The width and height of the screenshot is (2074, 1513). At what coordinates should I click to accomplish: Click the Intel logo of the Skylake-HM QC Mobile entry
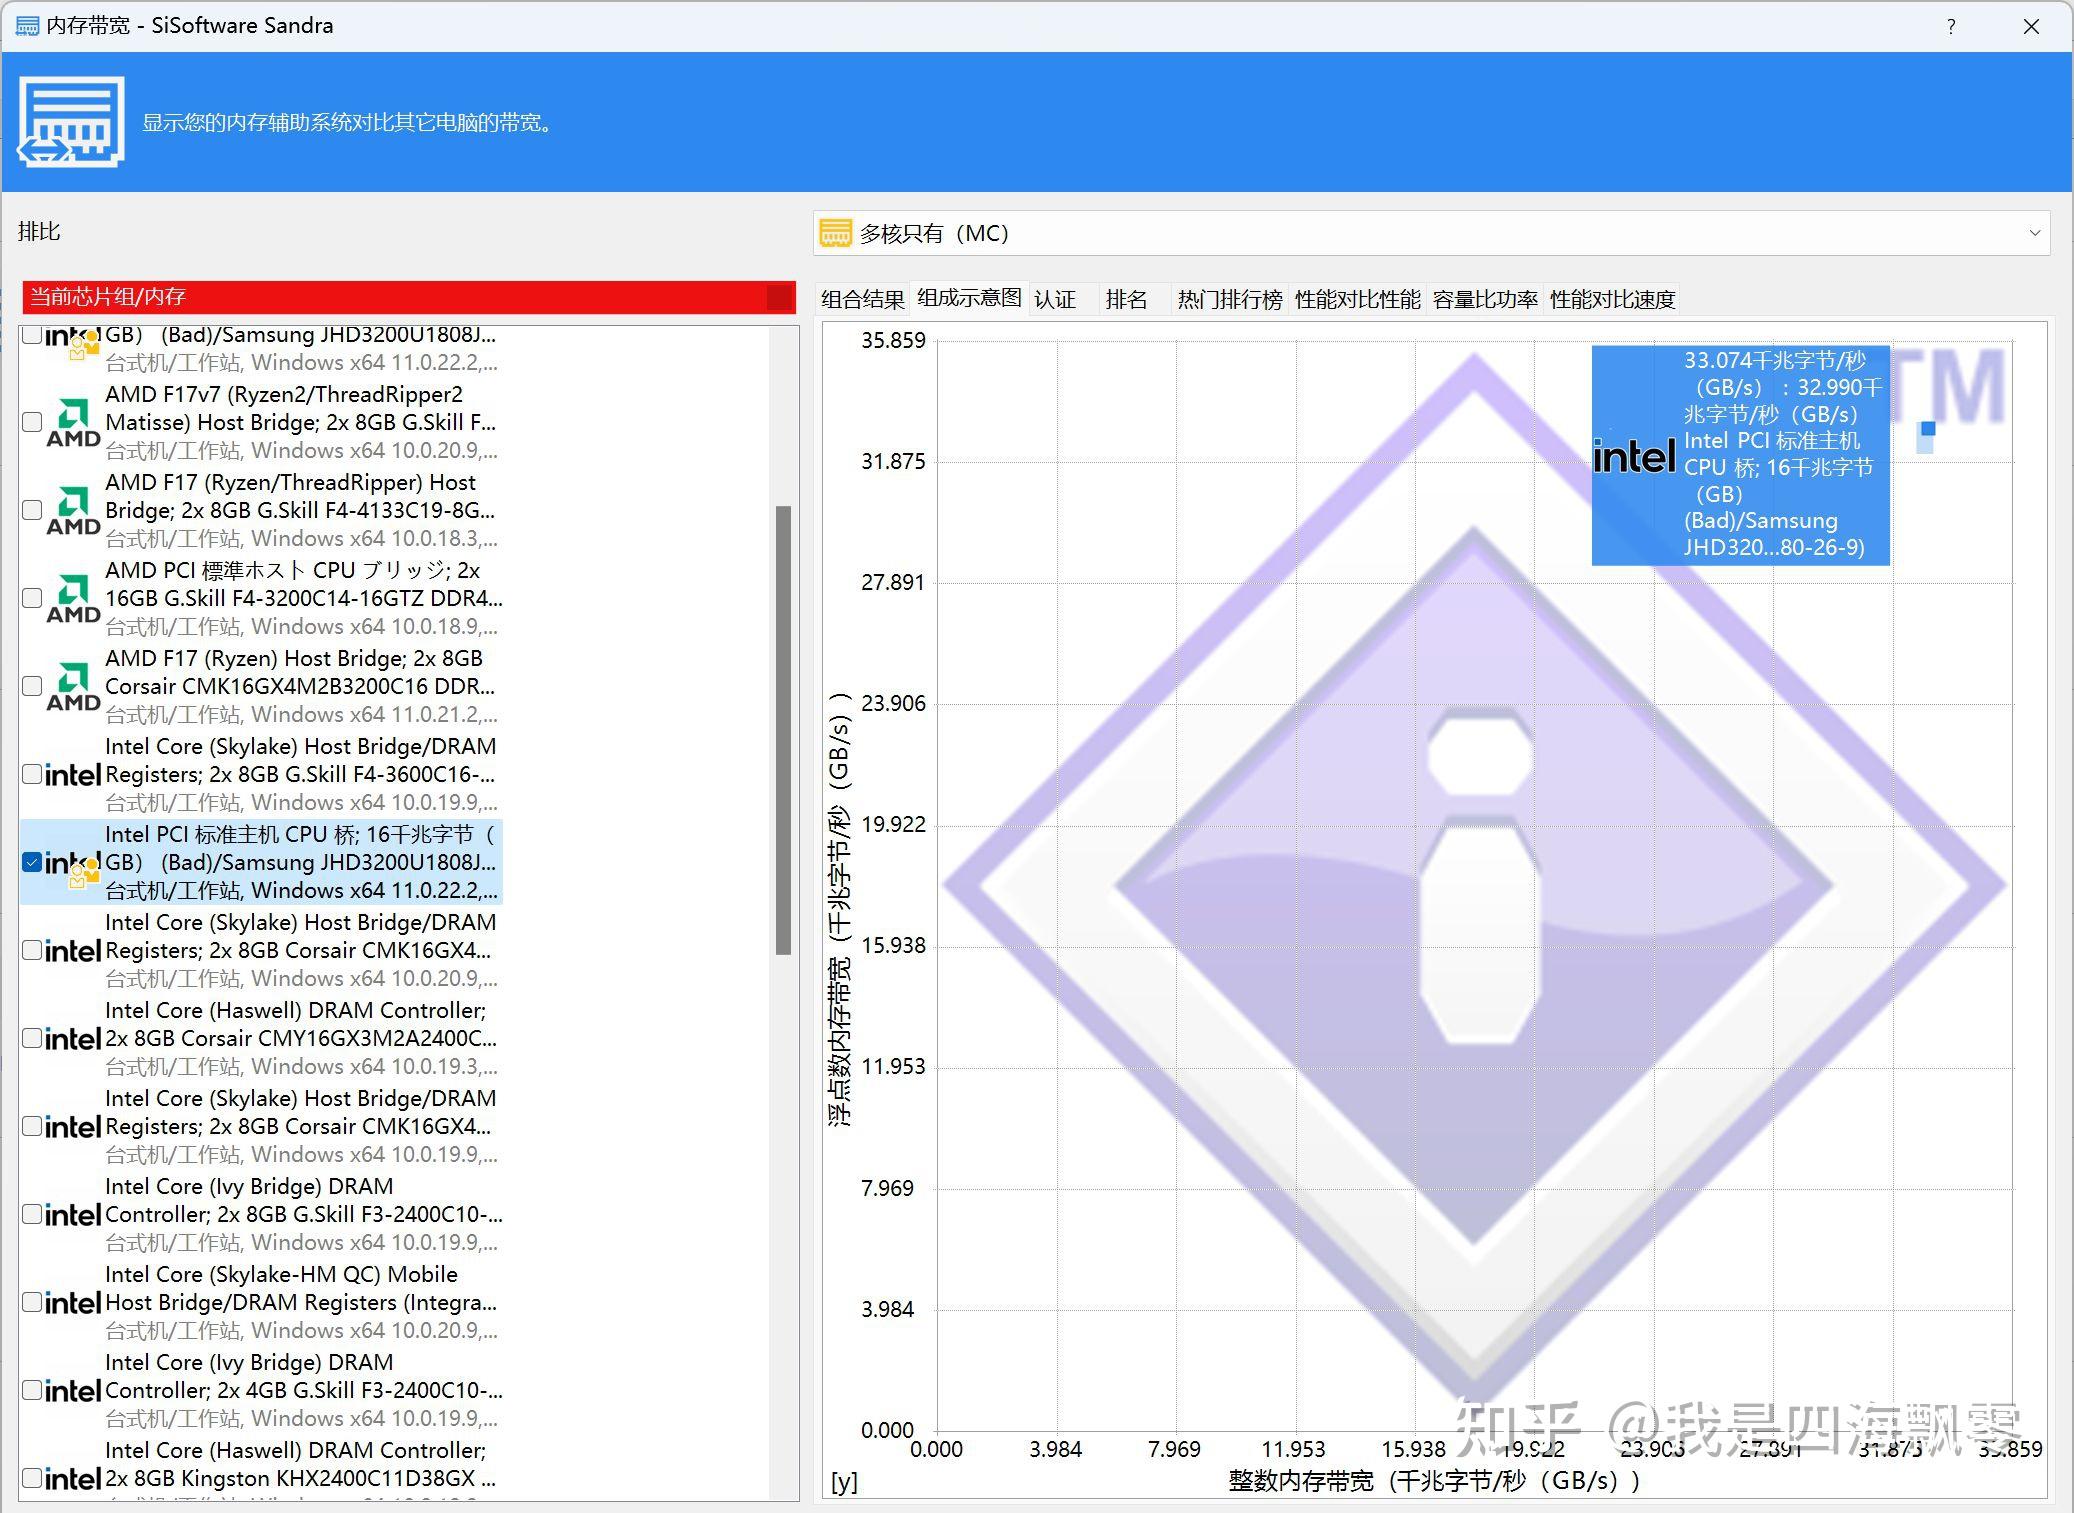click(73, 1303)
